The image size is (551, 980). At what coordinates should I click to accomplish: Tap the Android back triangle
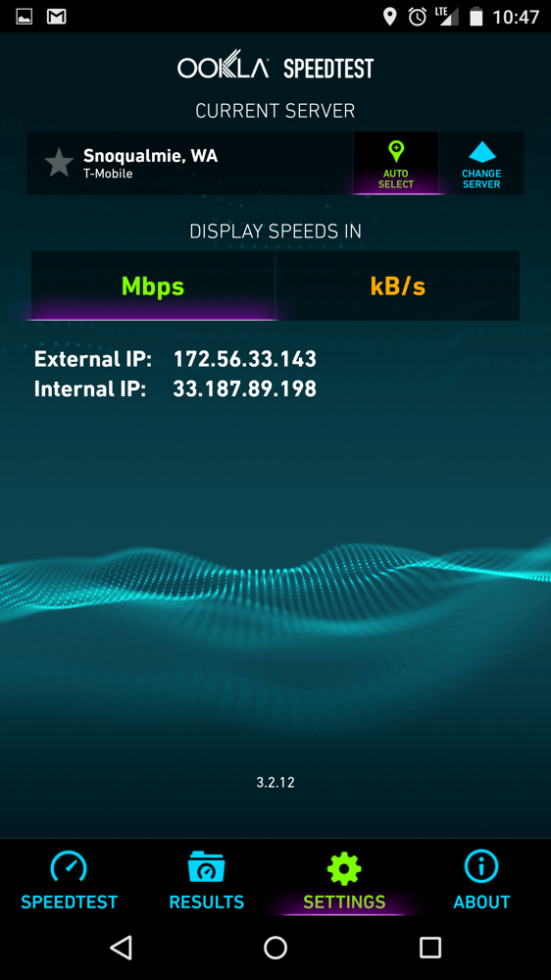click(121, 948)
